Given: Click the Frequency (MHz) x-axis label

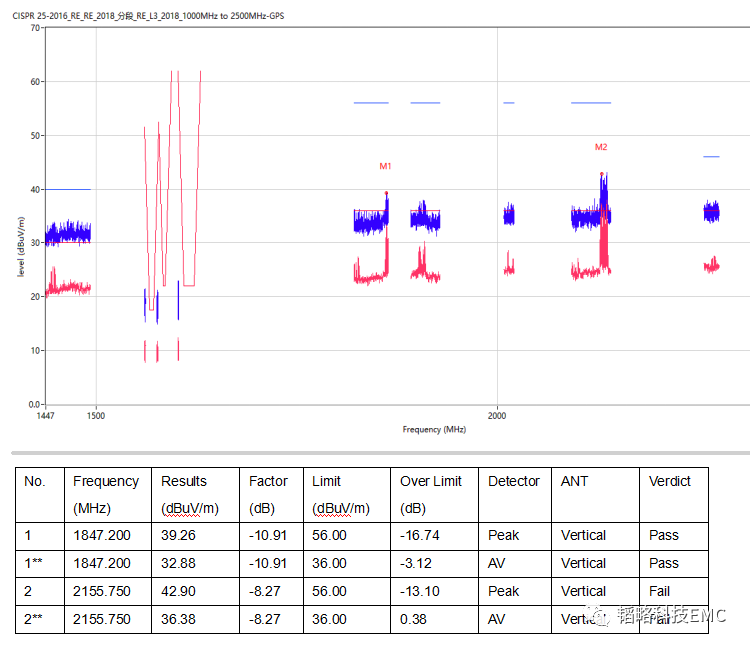Looking at the screenshot, I should pyautogui.click(x=434, y=429).
